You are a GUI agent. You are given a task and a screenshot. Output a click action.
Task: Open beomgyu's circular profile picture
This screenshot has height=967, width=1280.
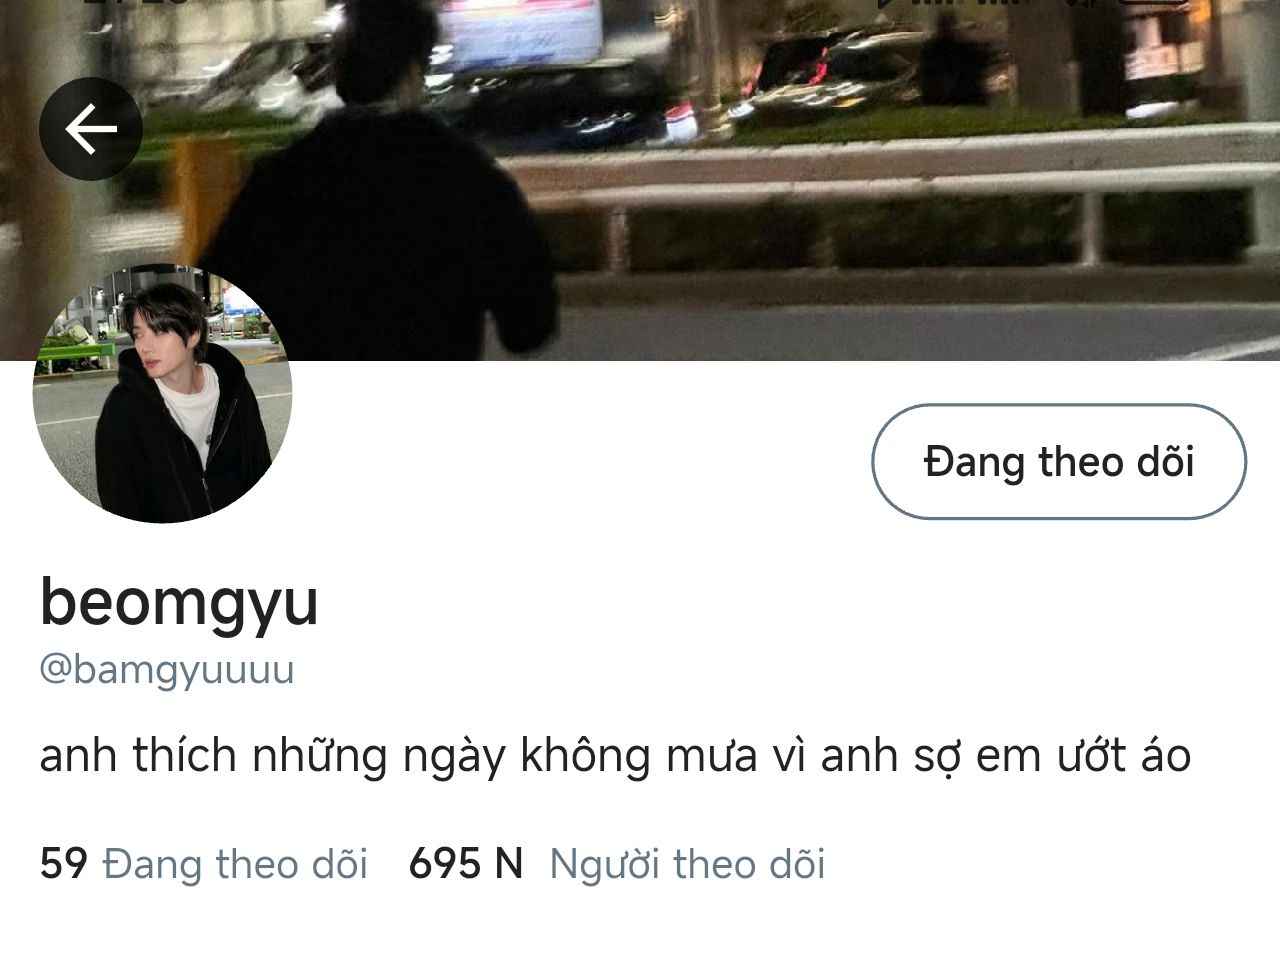pyautogui.click(x=162, y=392)
